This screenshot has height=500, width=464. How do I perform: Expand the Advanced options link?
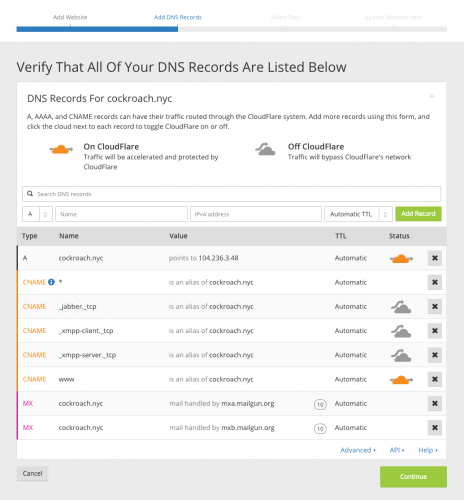click(x=358, y=450)
